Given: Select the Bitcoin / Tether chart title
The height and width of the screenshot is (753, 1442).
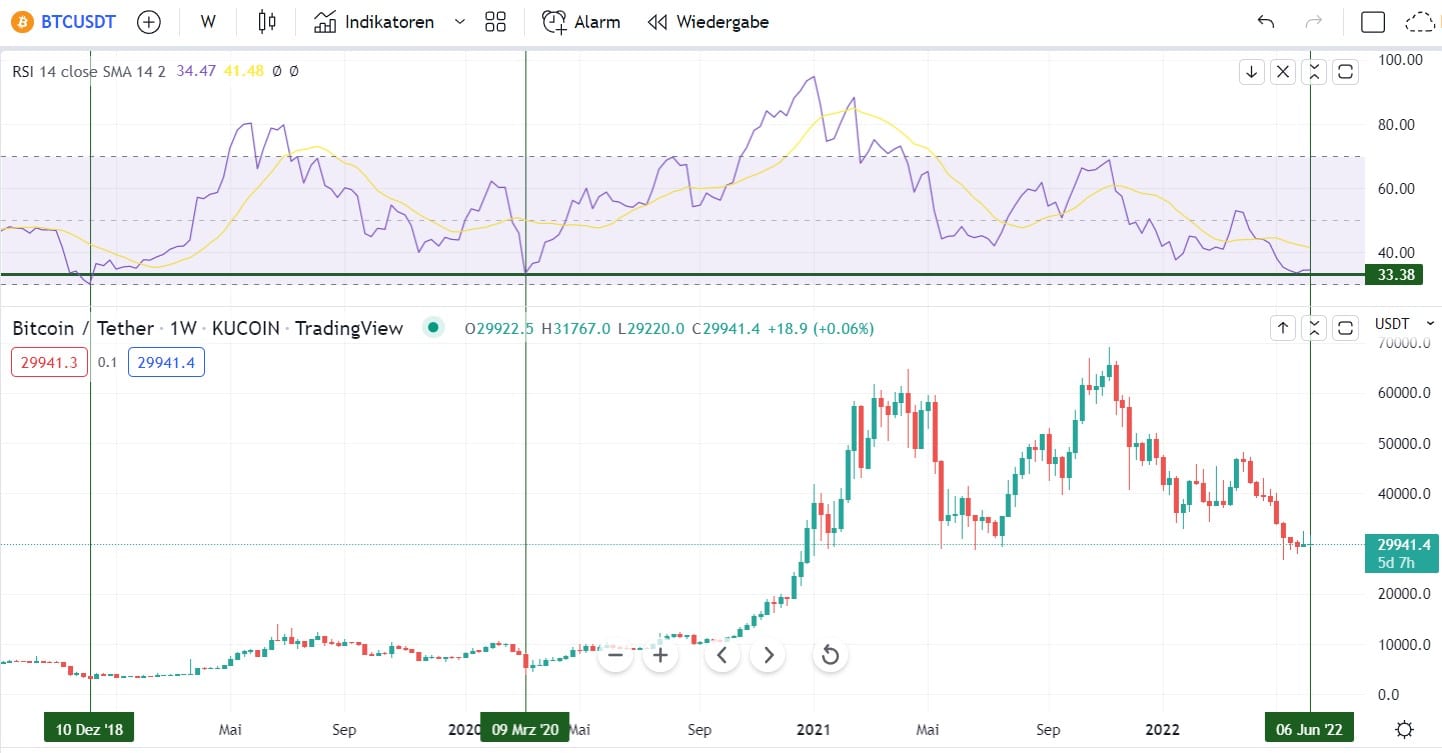Looking at the screenshot, I should point(207,328).
